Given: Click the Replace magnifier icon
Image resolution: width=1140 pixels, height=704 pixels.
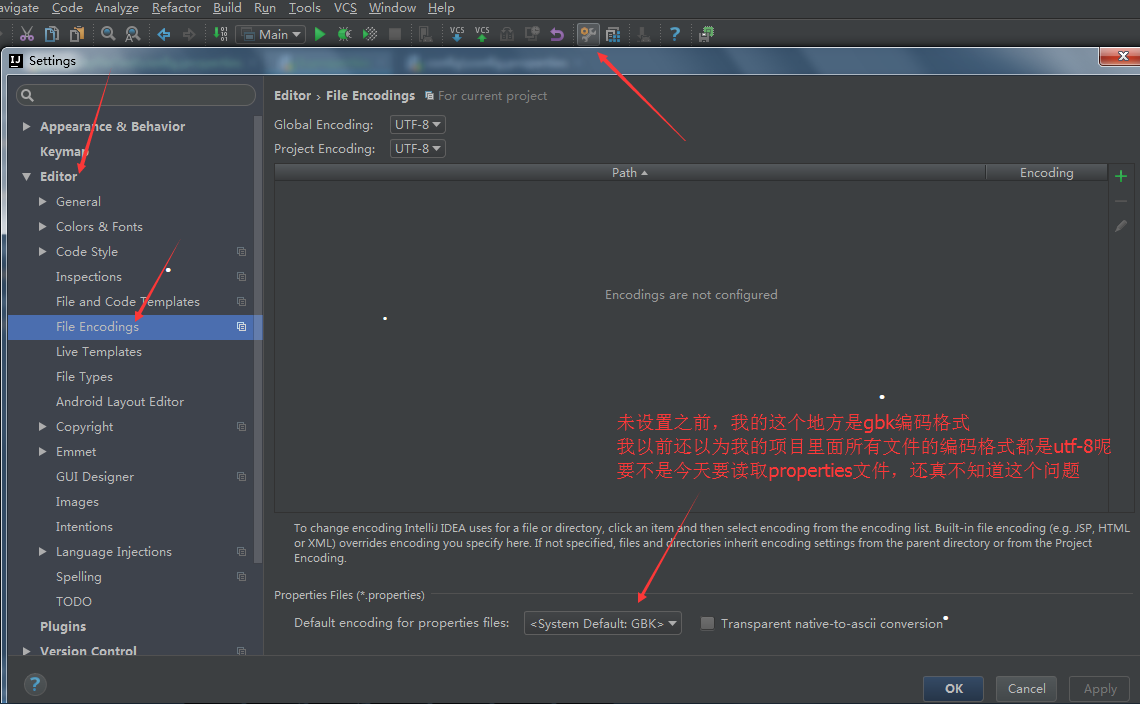Looking at the screenshot, I should pos(132,34).
